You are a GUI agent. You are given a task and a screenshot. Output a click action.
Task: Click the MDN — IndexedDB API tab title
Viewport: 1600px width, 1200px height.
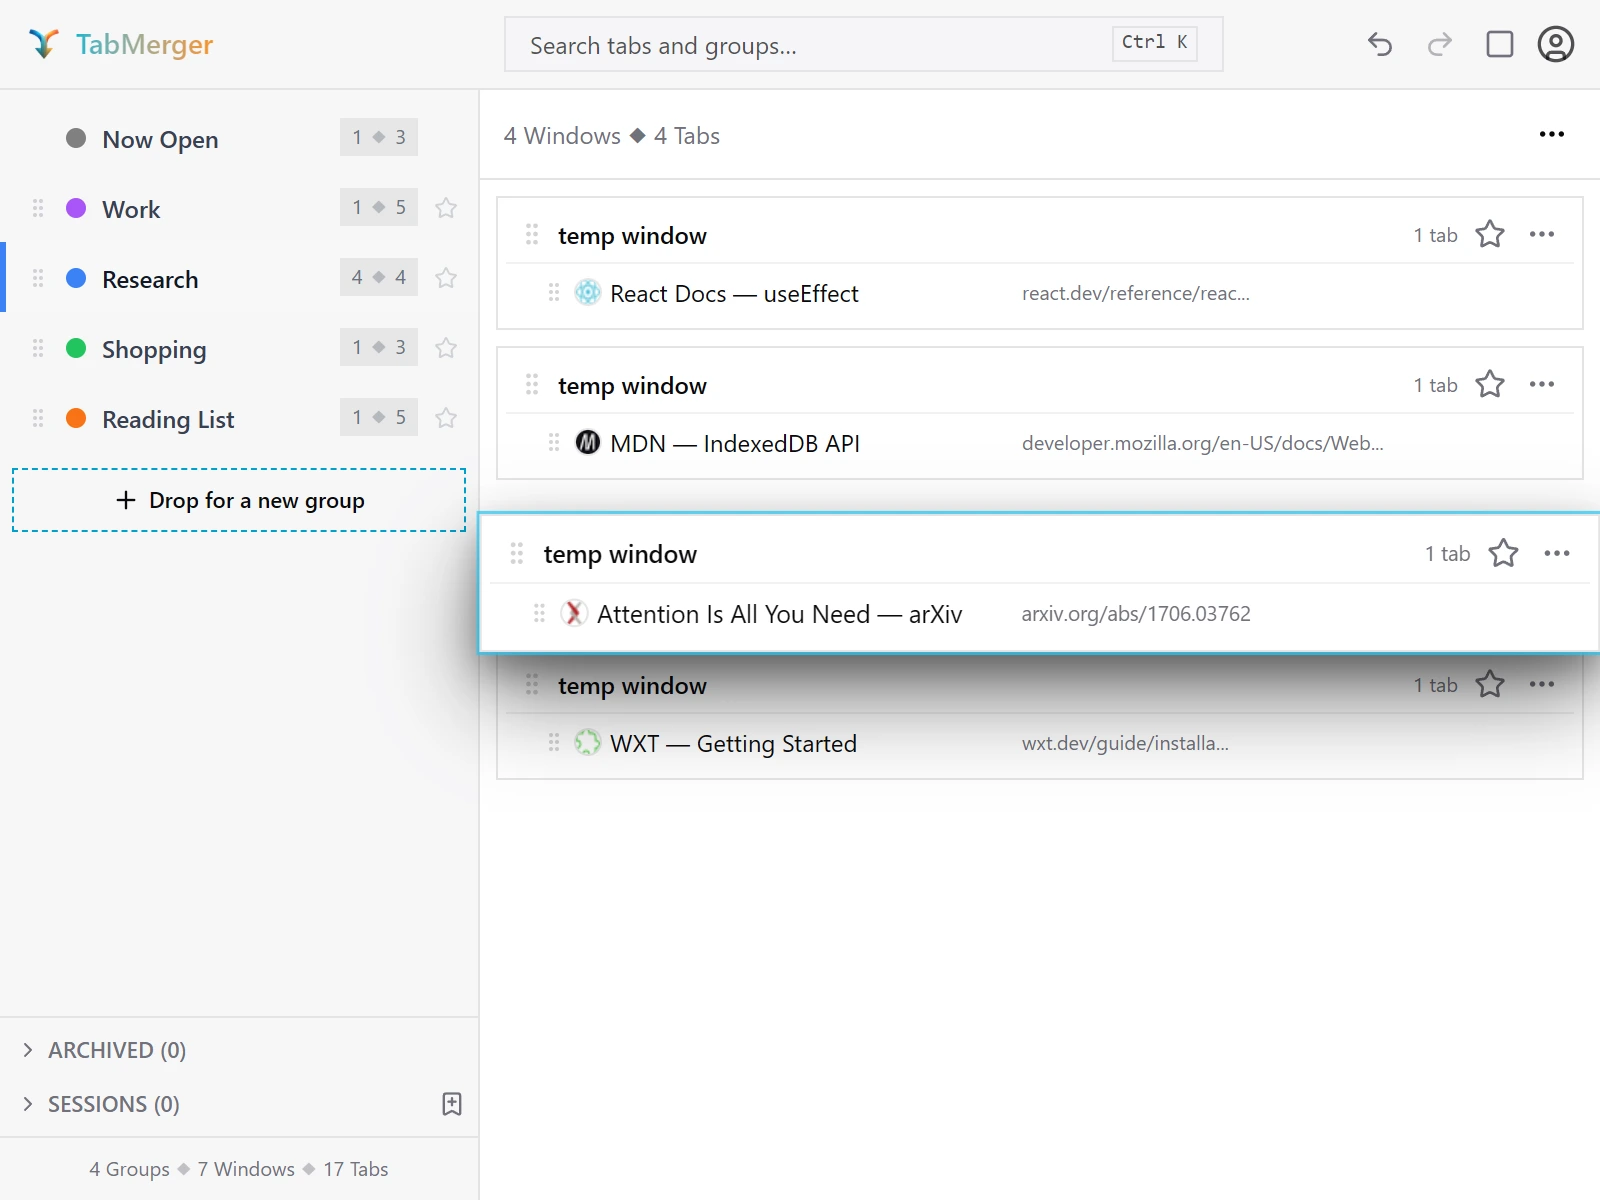(x=735, y=444)
